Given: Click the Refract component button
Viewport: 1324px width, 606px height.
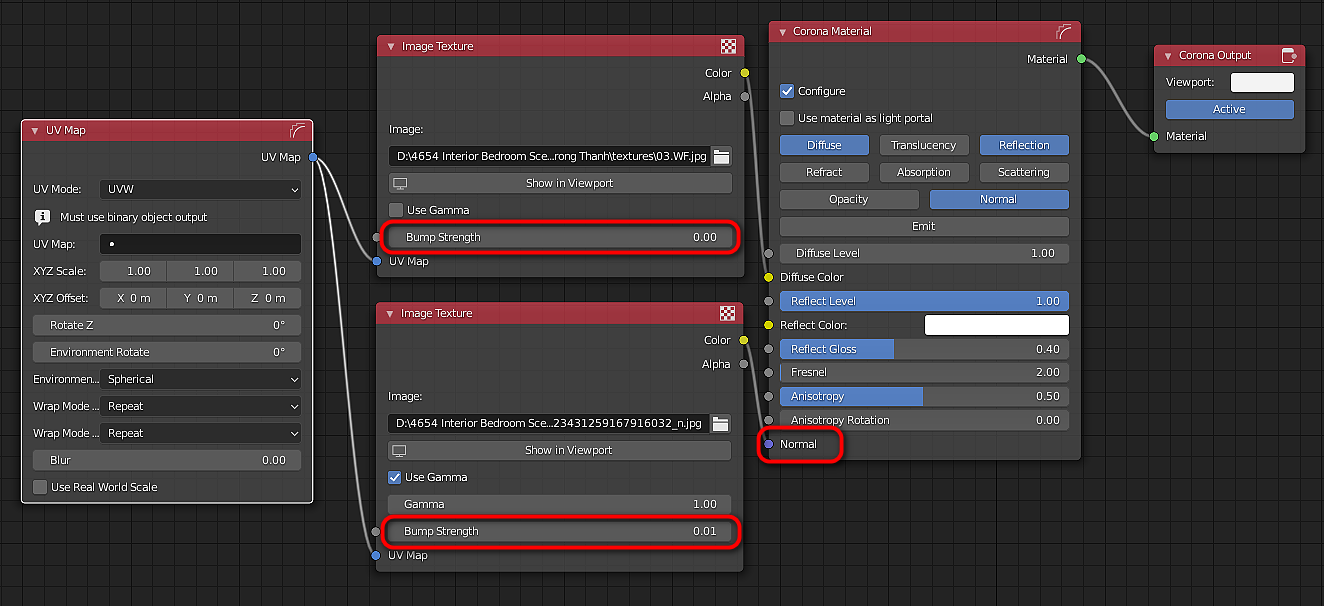Looking at the screenshot, I should 824,172.
